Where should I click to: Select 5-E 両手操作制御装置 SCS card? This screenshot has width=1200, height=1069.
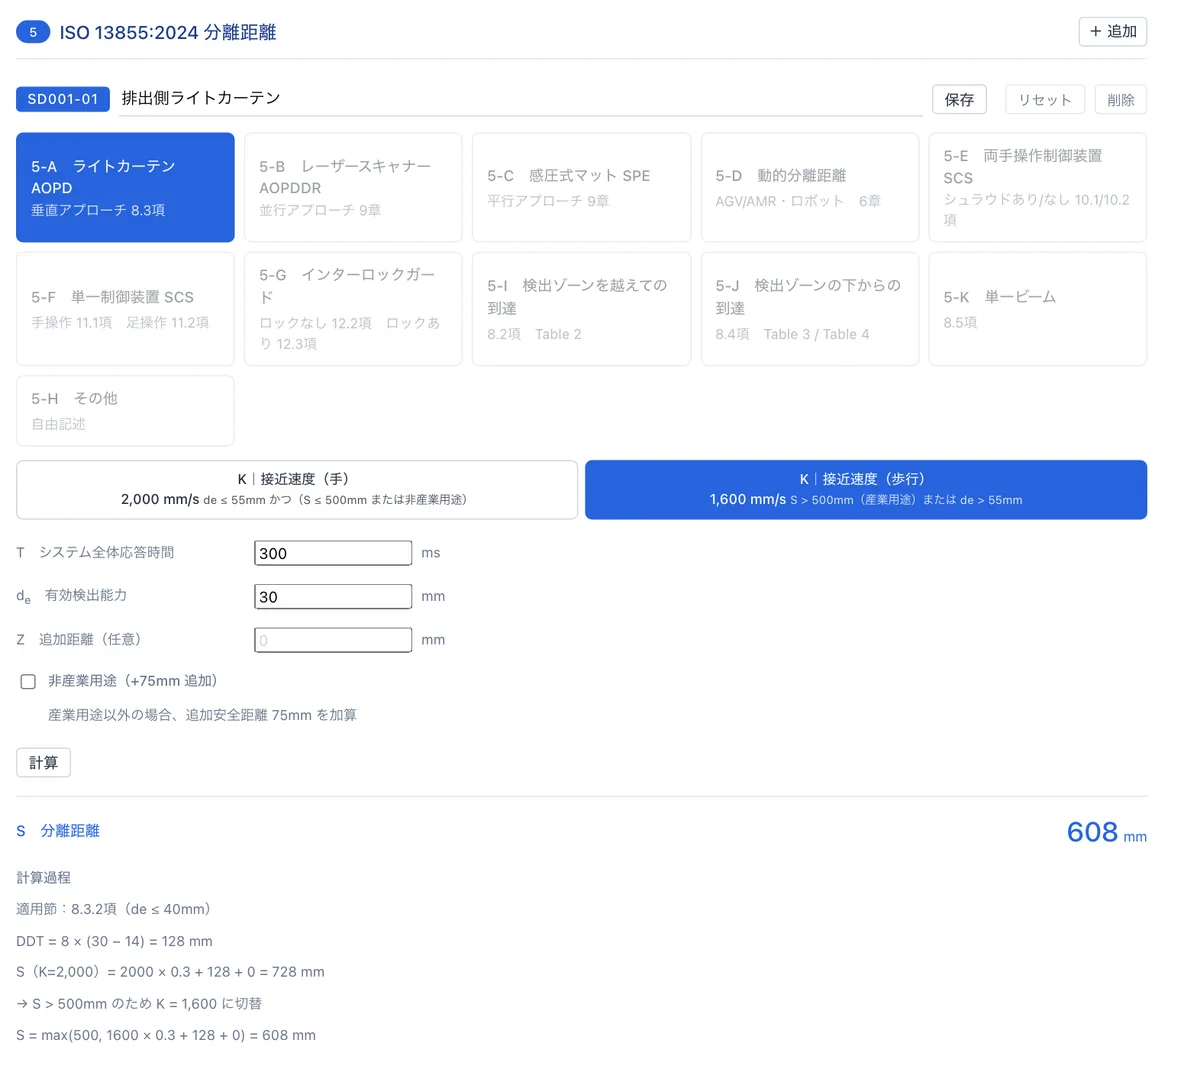[x=1038, y=187]
